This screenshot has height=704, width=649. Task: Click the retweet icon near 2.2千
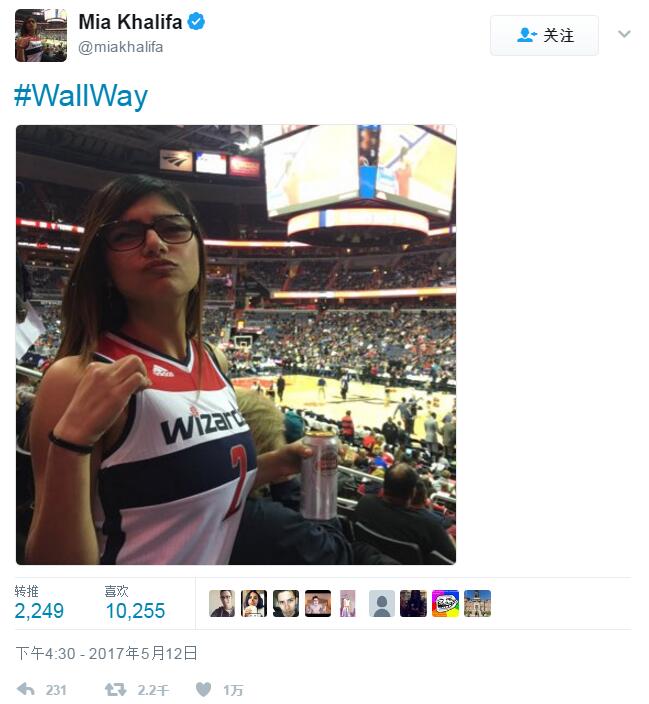(x=115, y=689)
